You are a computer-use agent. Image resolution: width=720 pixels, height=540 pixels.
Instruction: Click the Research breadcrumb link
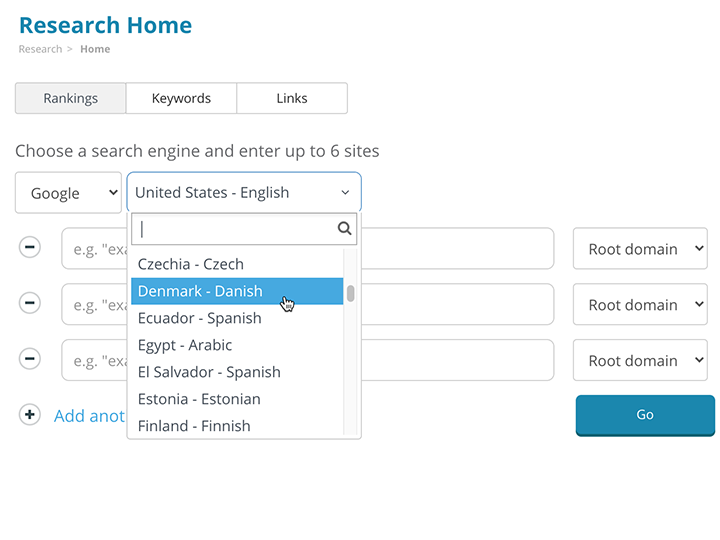tap(40, 49)
